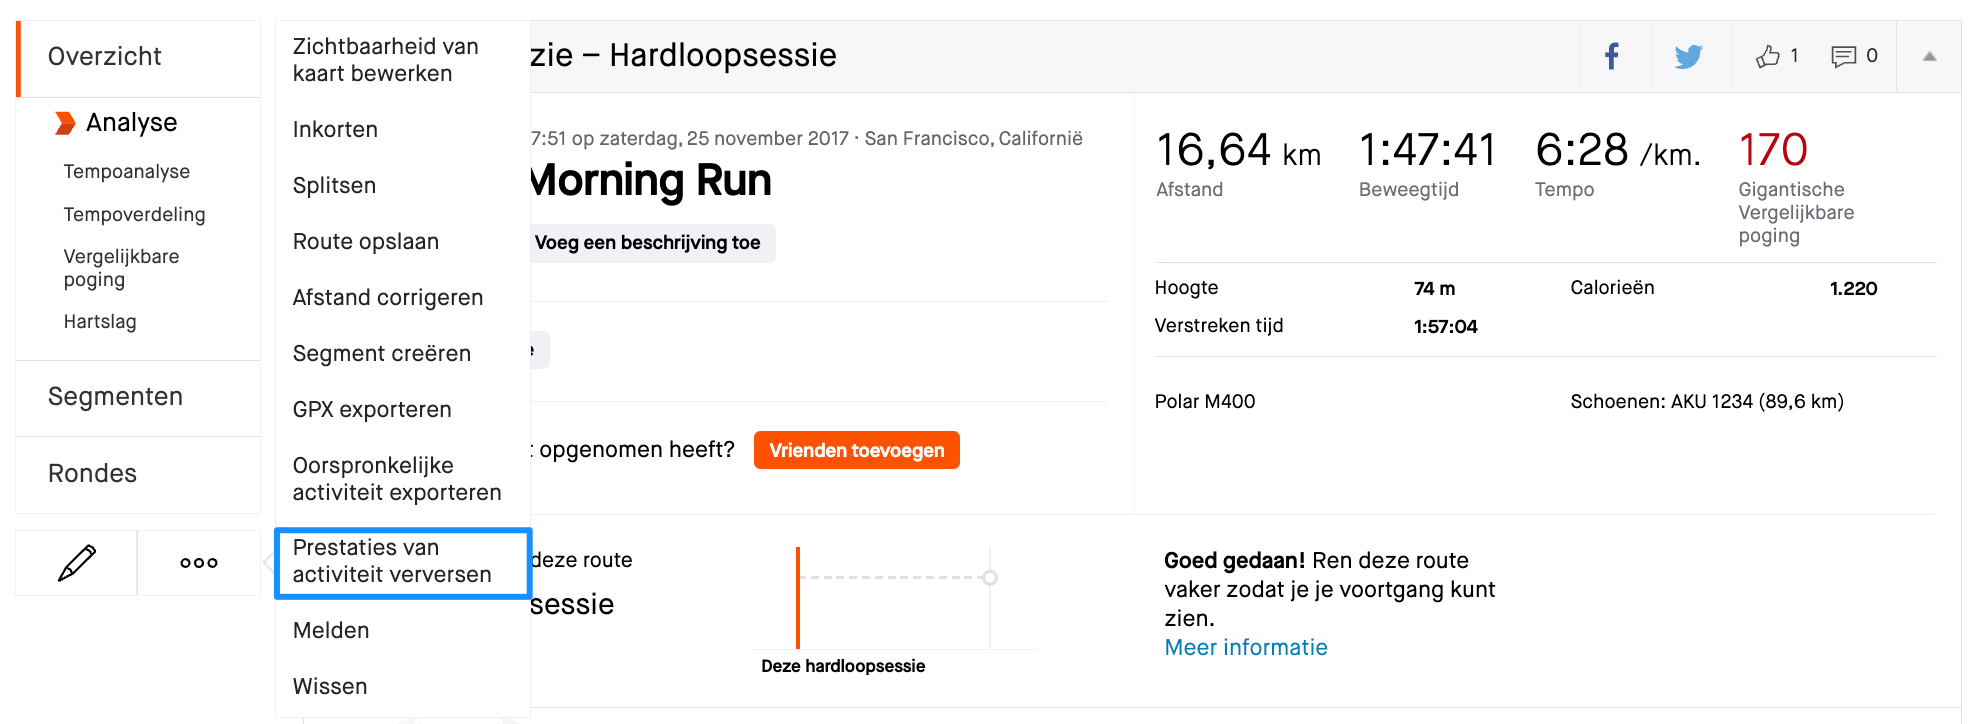Click the orange Analyse chevron icon
The image size is (1976, 724).
[65, 123]
